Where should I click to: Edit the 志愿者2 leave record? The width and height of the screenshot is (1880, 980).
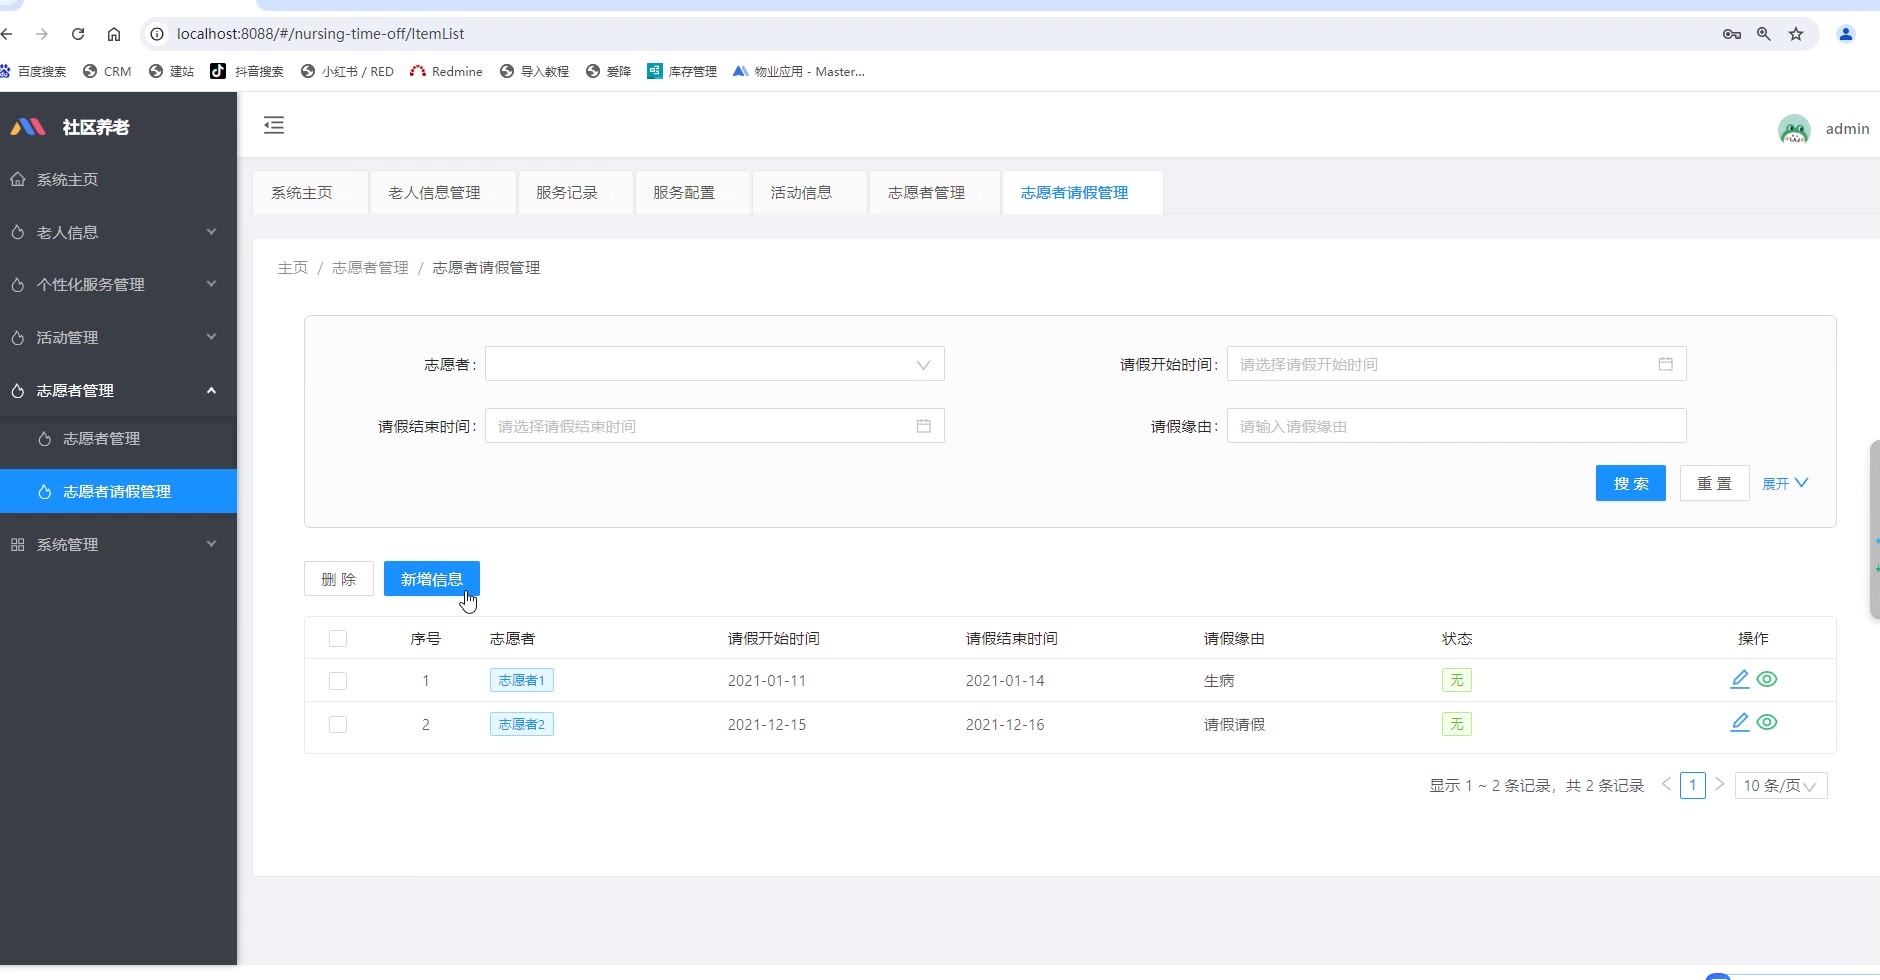(1740, 722)
